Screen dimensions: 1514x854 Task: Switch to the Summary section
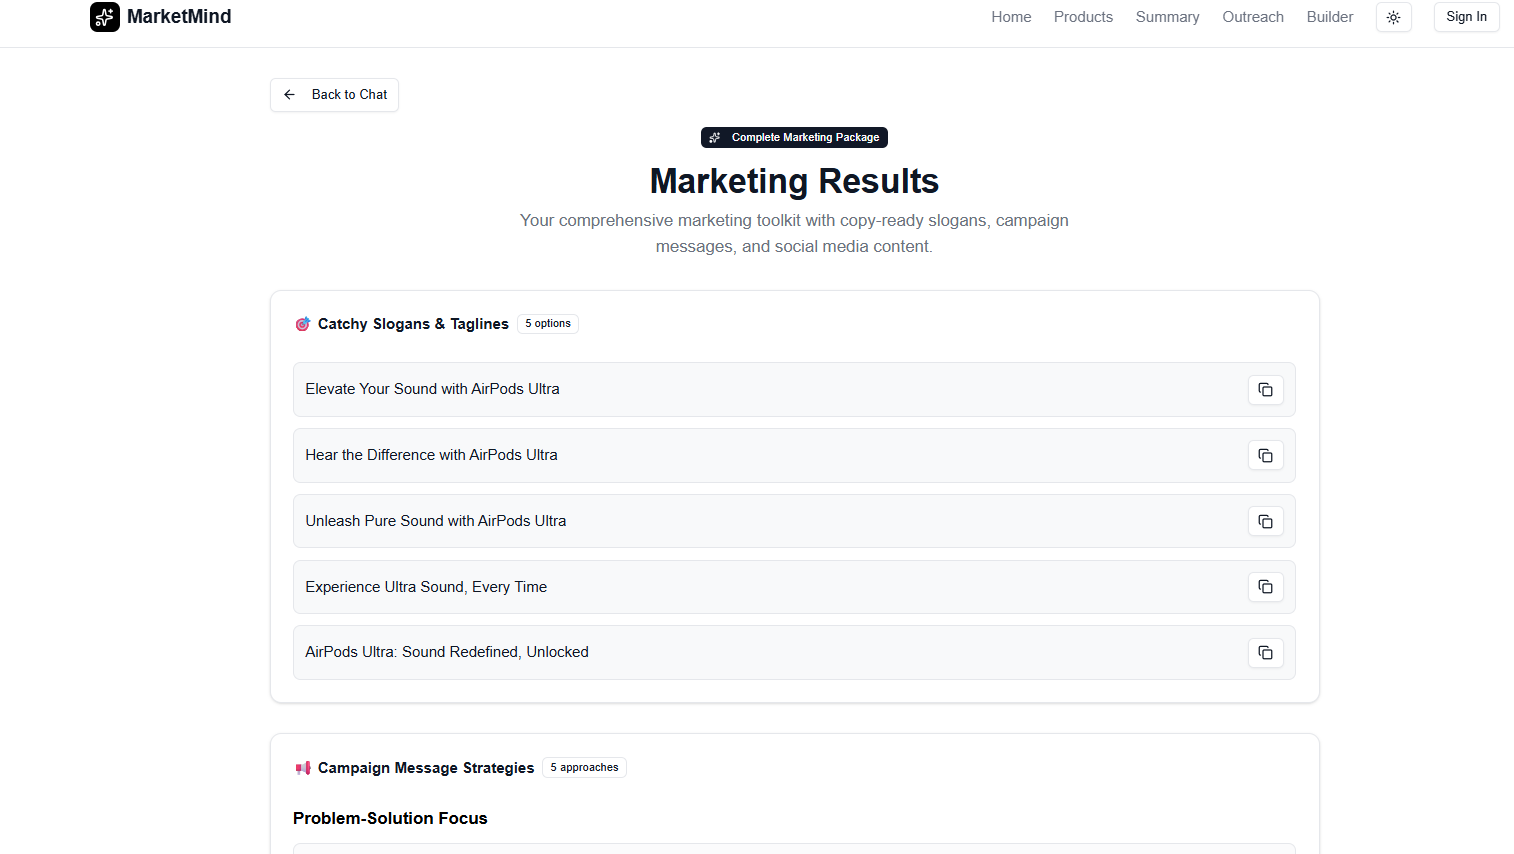click(1167, 17)
